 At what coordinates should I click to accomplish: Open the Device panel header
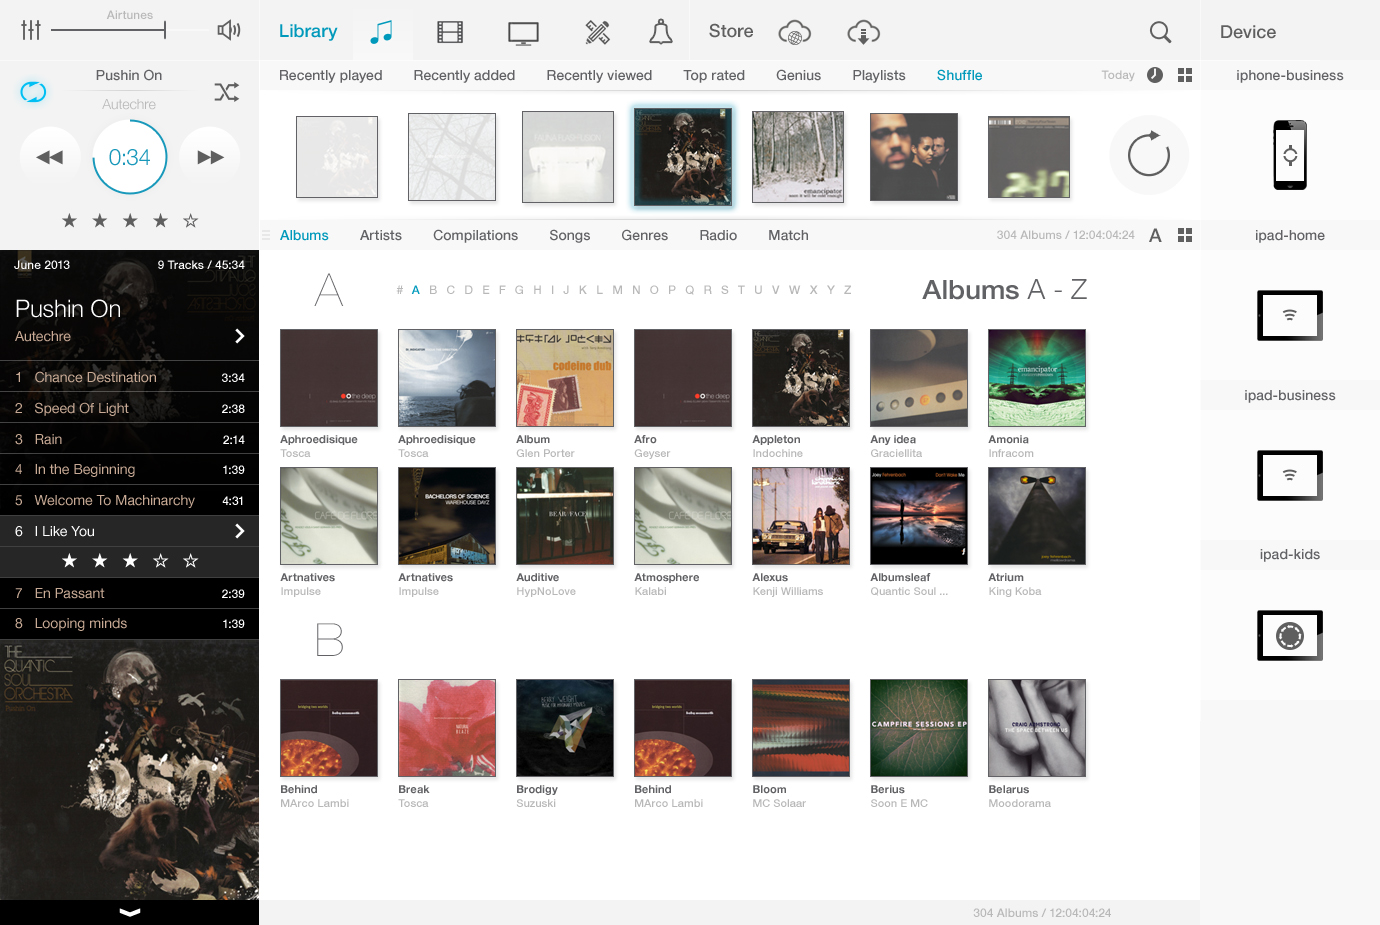[1248, 32]
